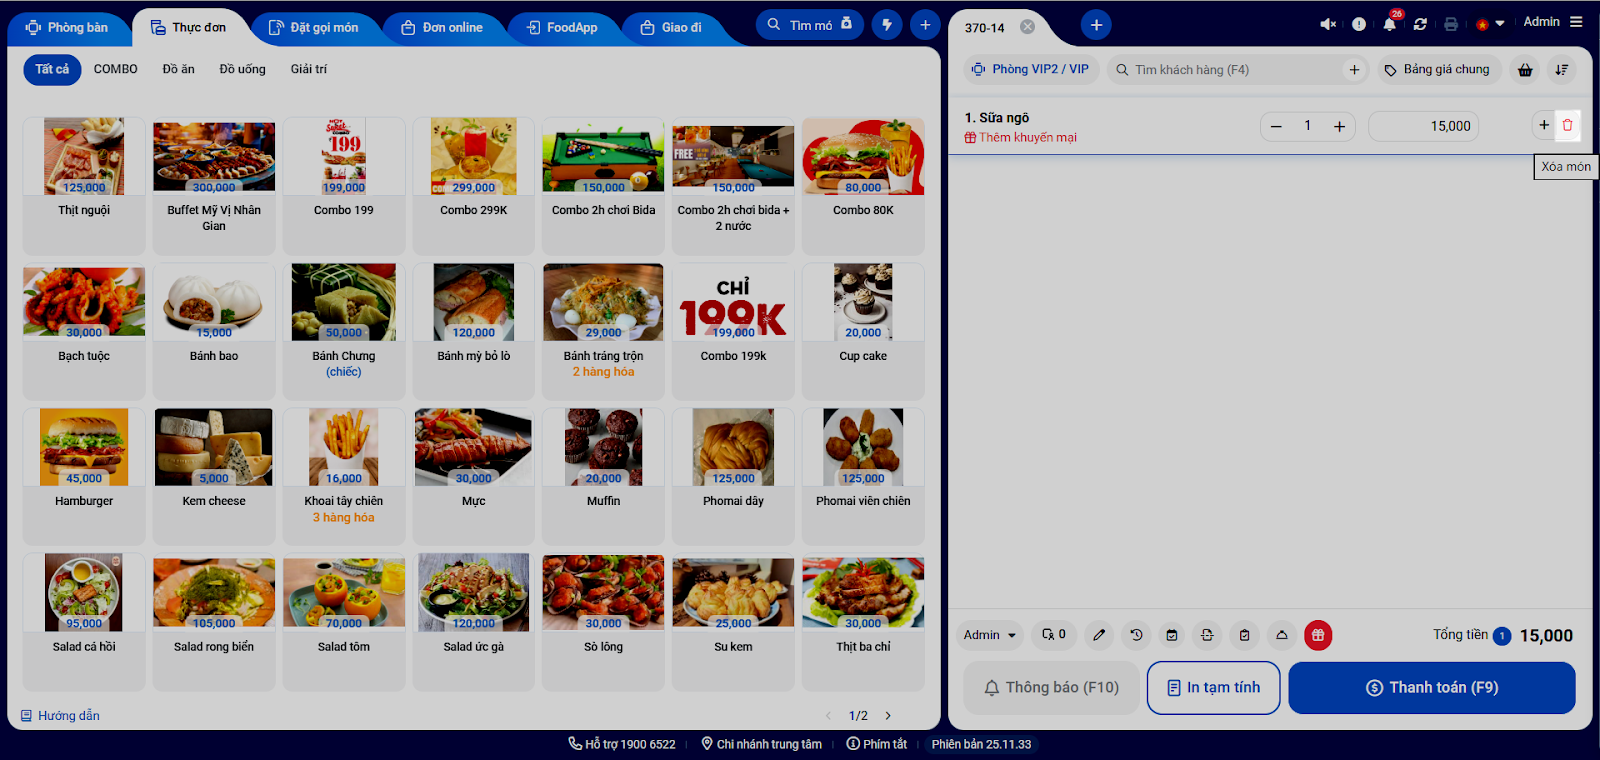Select the Thực đơn tab
Screen dimensions: 1600x760
189,27
